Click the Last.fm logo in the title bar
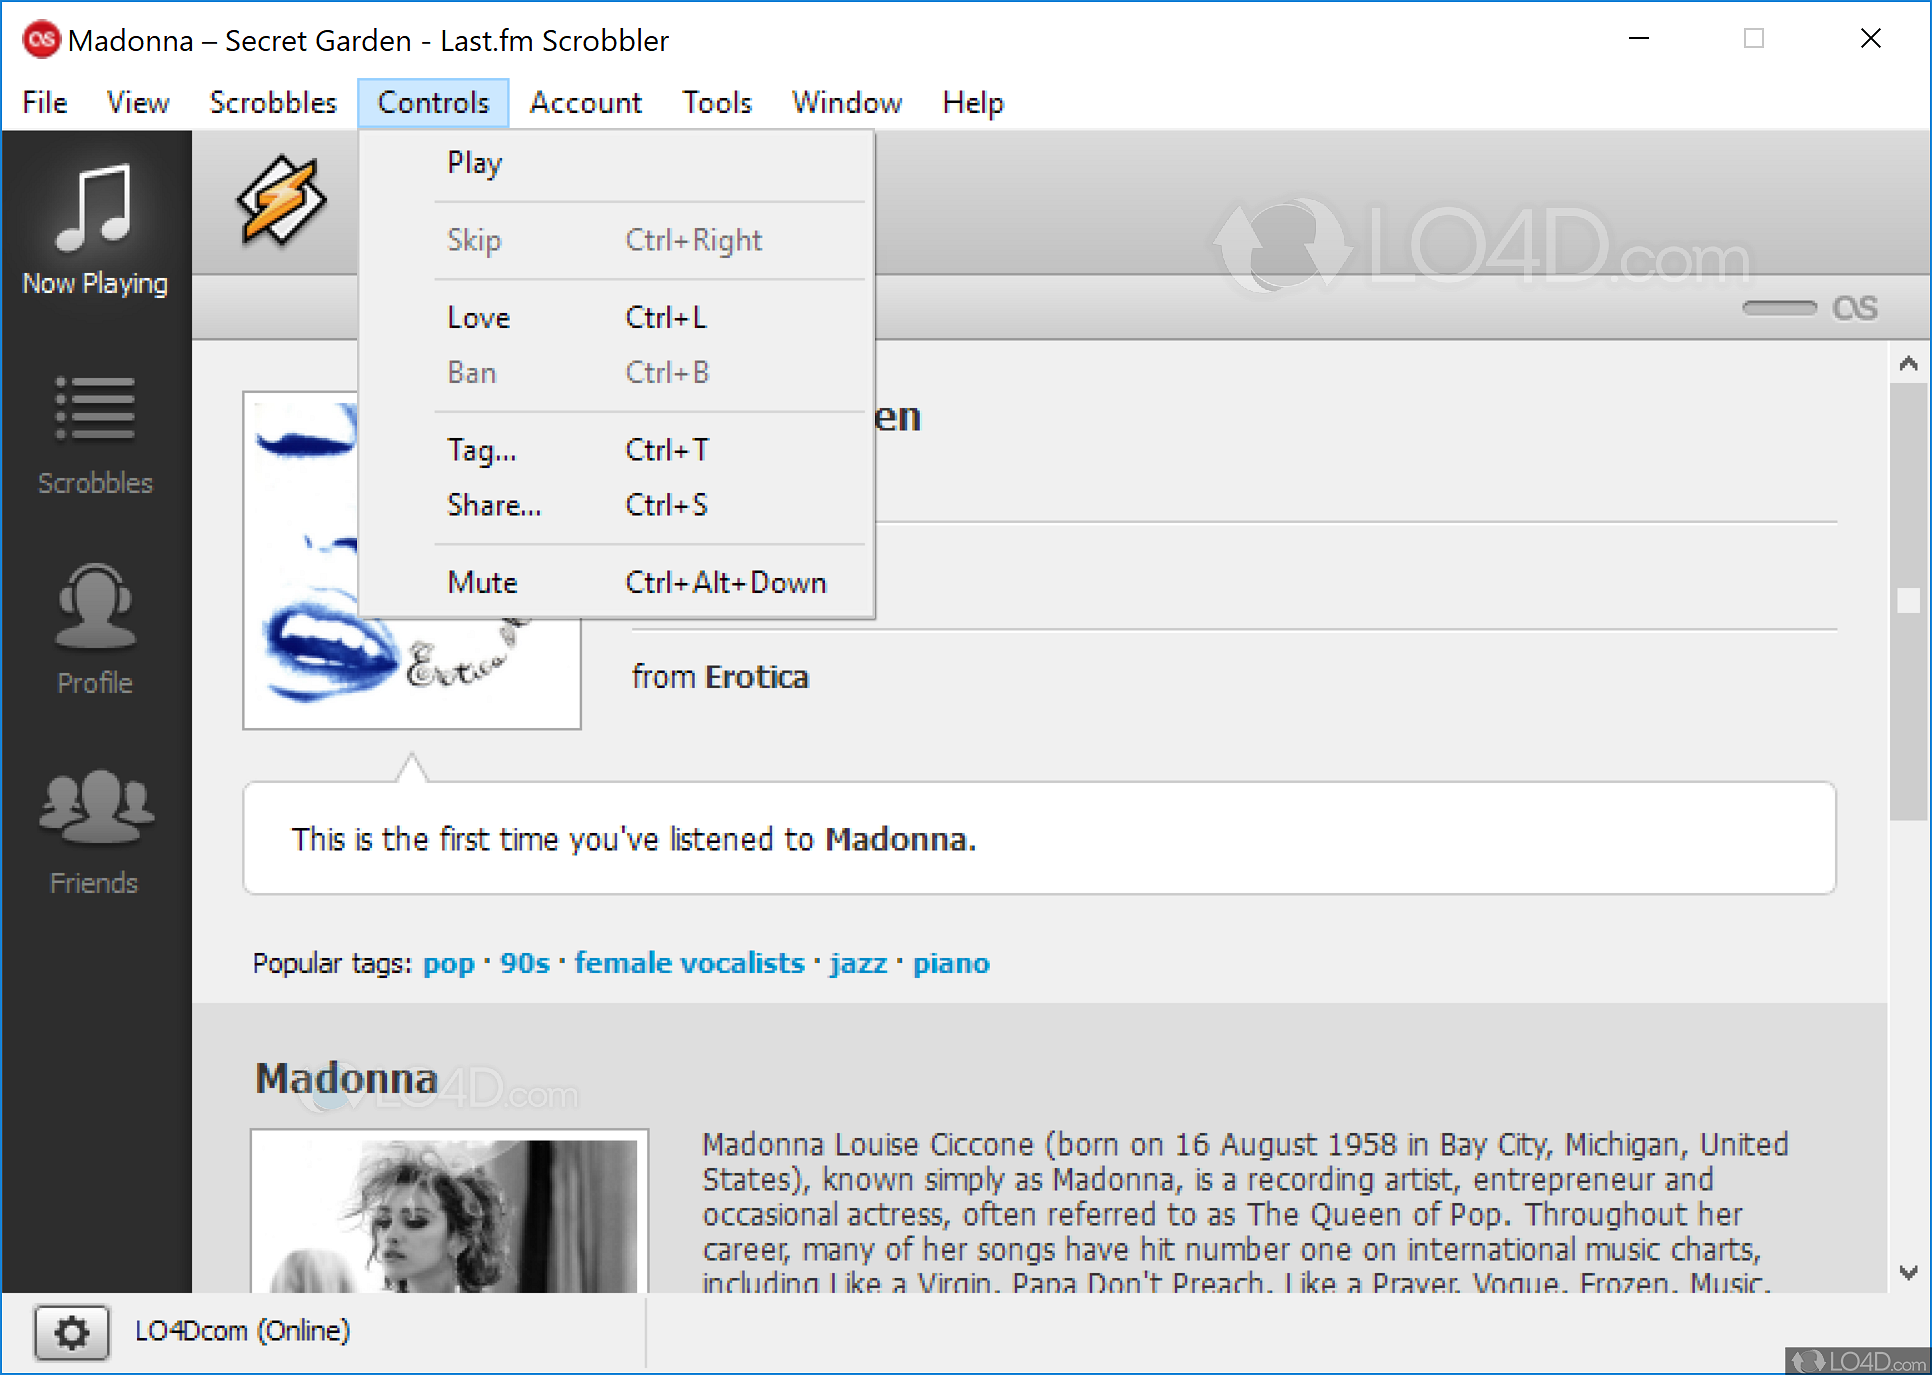Viewport: 1932px width, 1375px height. (x=41, y=40)
